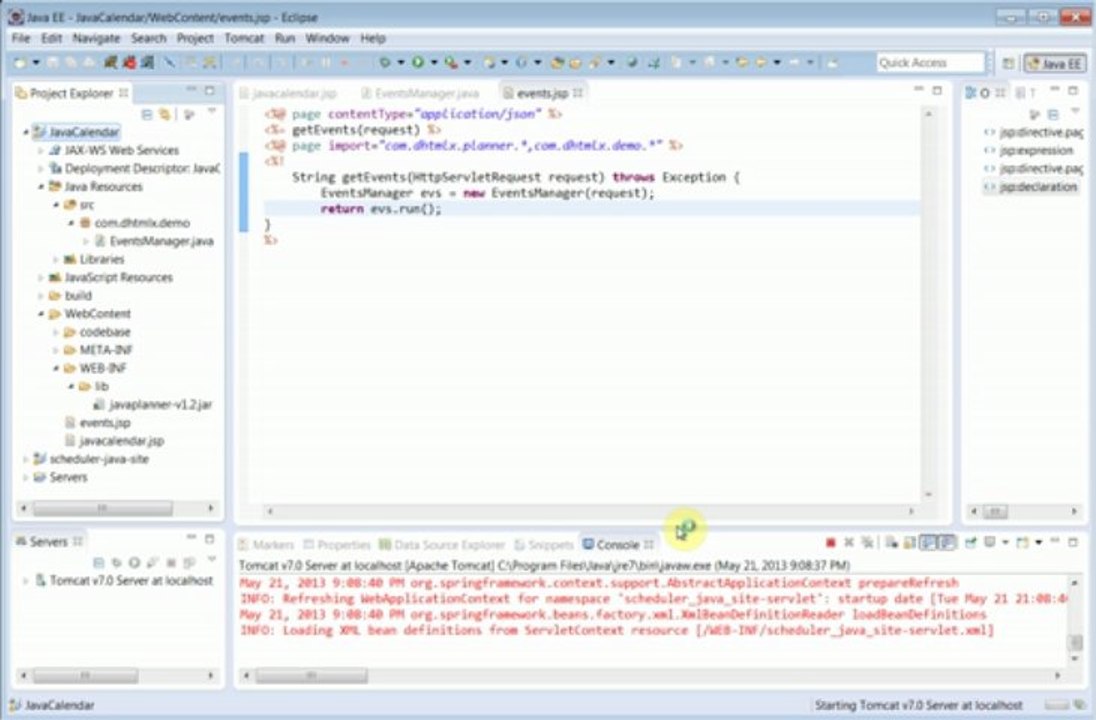The width and height of the screenshot is (1096, 720).
Task: Terminate the Tomcat process with red square
Action: [830, 542]
